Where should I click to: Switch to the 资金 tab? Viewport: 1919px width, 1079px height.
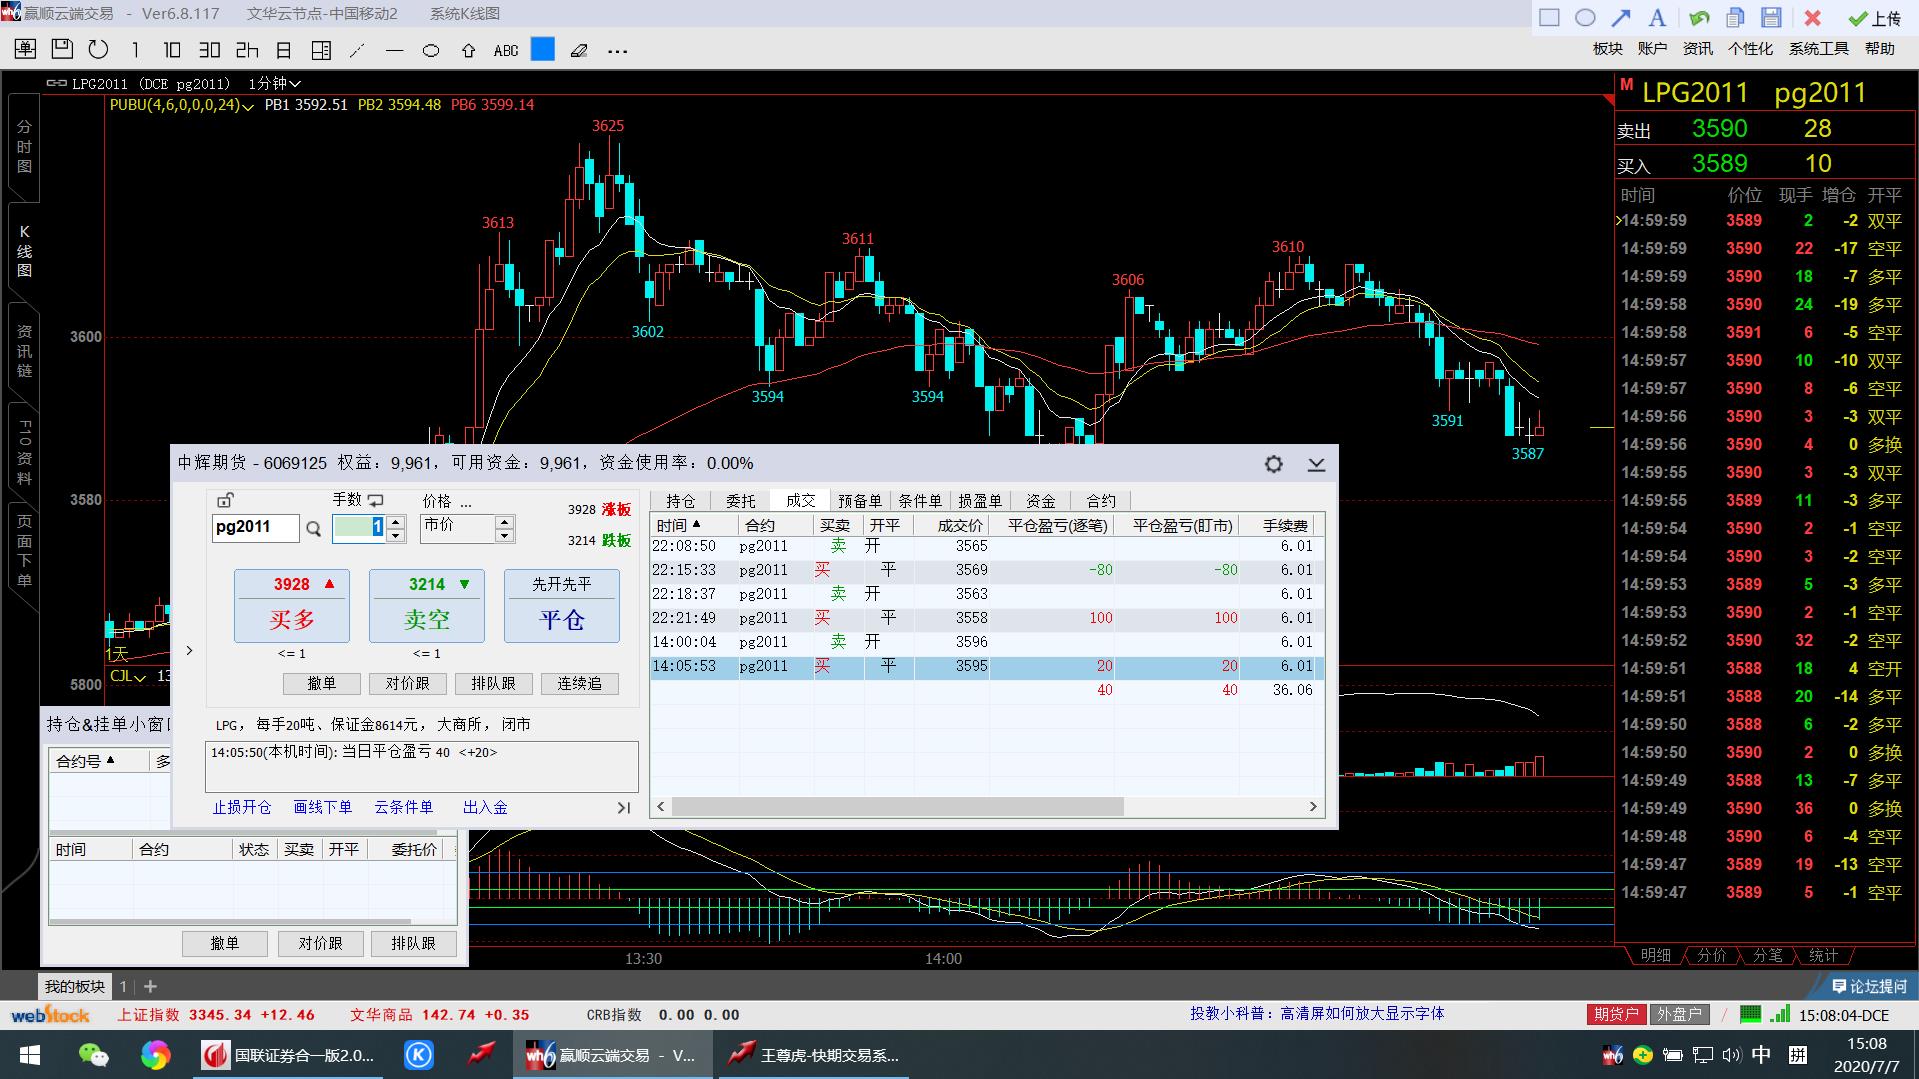coord(1040,500)
